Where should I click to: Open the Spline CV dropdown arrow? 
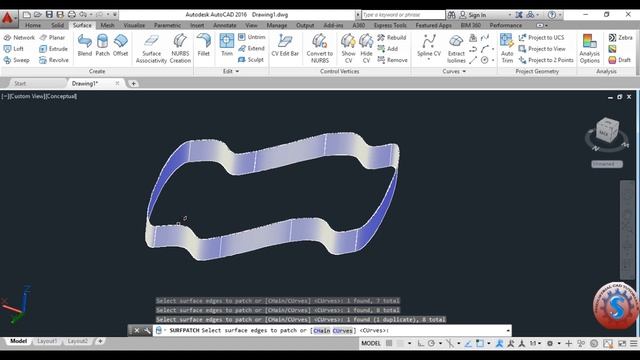tap(429, 60)
